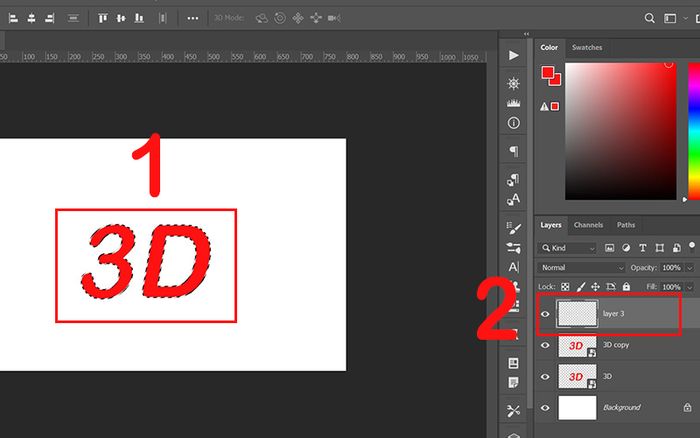Filter layers by pixel layers icon
The image size is (700, 438).
tap(609, 248)
